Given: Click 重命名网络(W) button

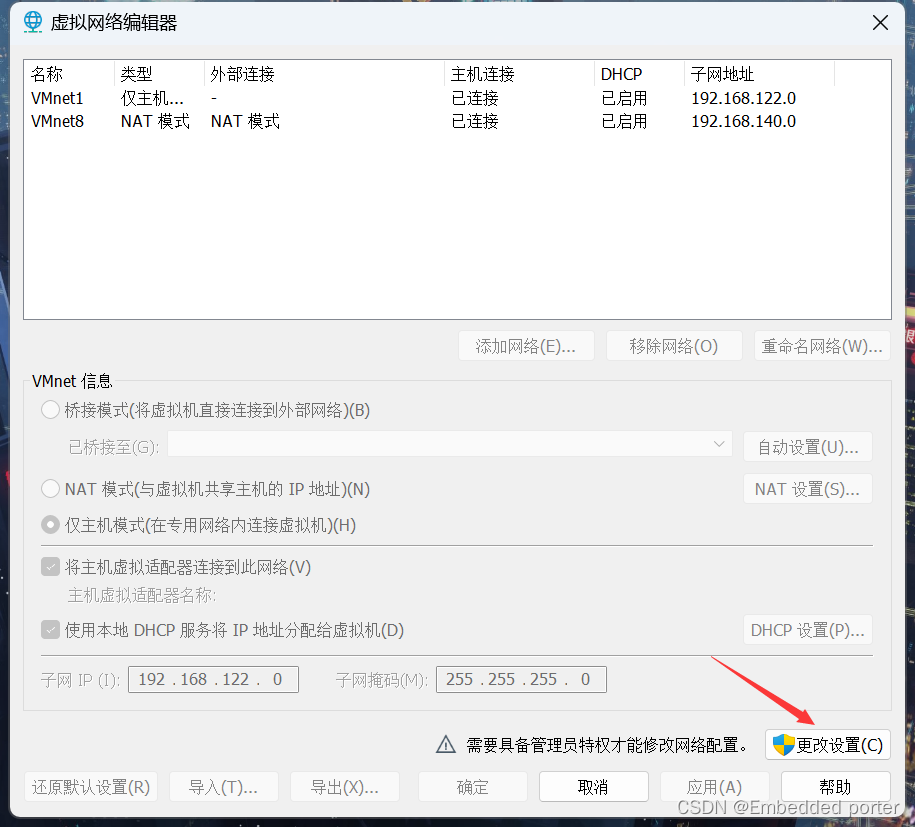Looking at the screenshot, I should click(822, 346).
